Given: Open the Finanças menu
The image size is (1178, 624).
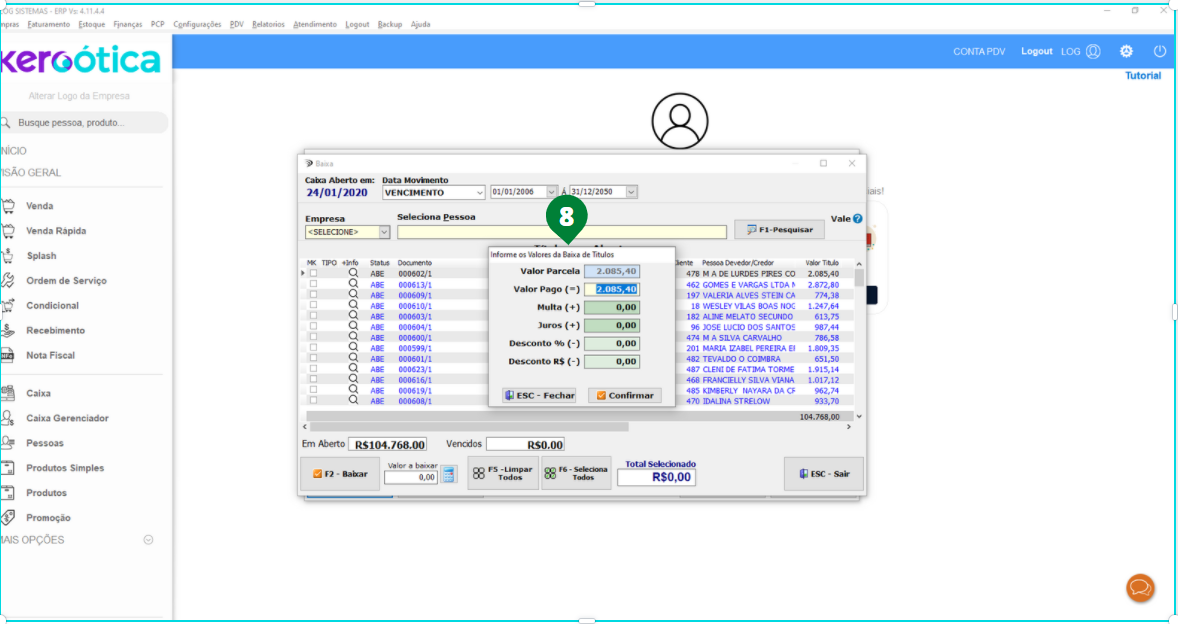Looking at the screenshot, I should tap(128, 24).
